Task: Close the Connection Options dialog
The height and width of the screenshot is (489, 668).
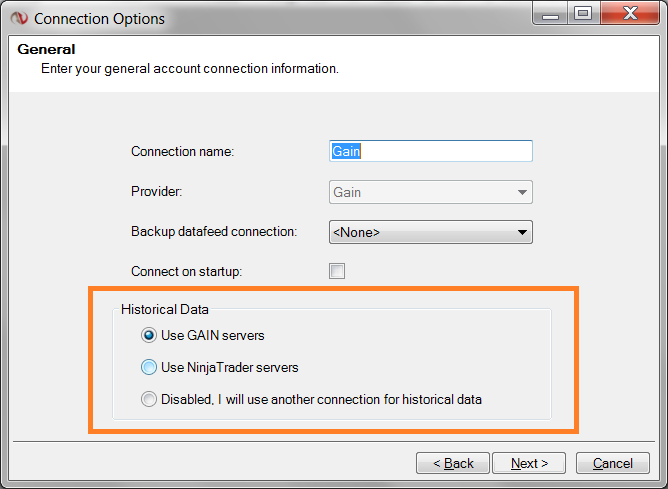Action: point(628,14)
